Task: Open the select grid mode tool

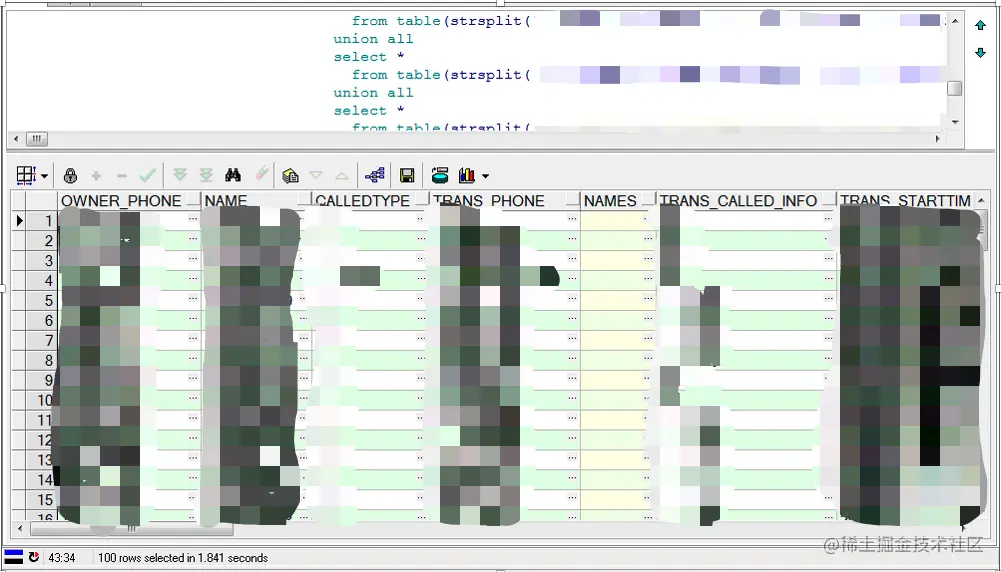Action: [26, 176]
